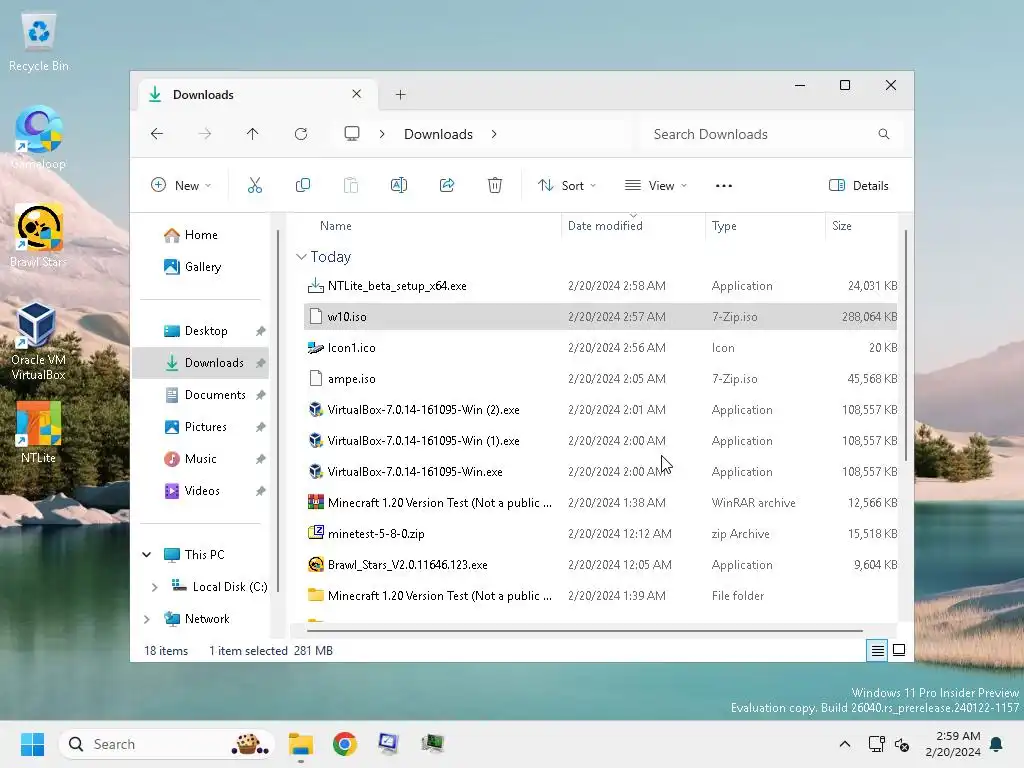Image resolution: width=1024 pixels, height=768 pixels.
Task: Click chevron before Downloads in address bar
Action: (x=382, y=134)
